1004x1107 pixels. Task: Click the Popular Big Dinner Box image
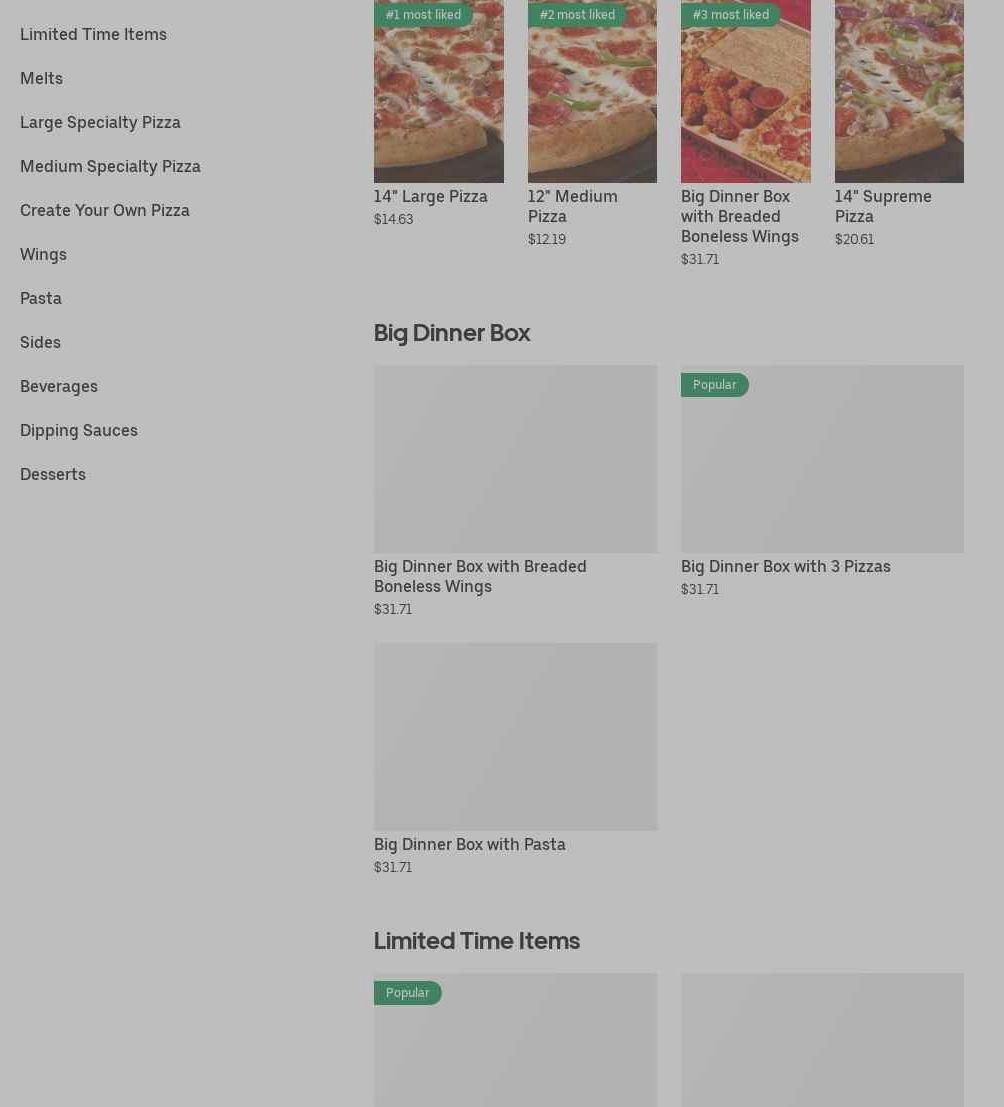822,459
